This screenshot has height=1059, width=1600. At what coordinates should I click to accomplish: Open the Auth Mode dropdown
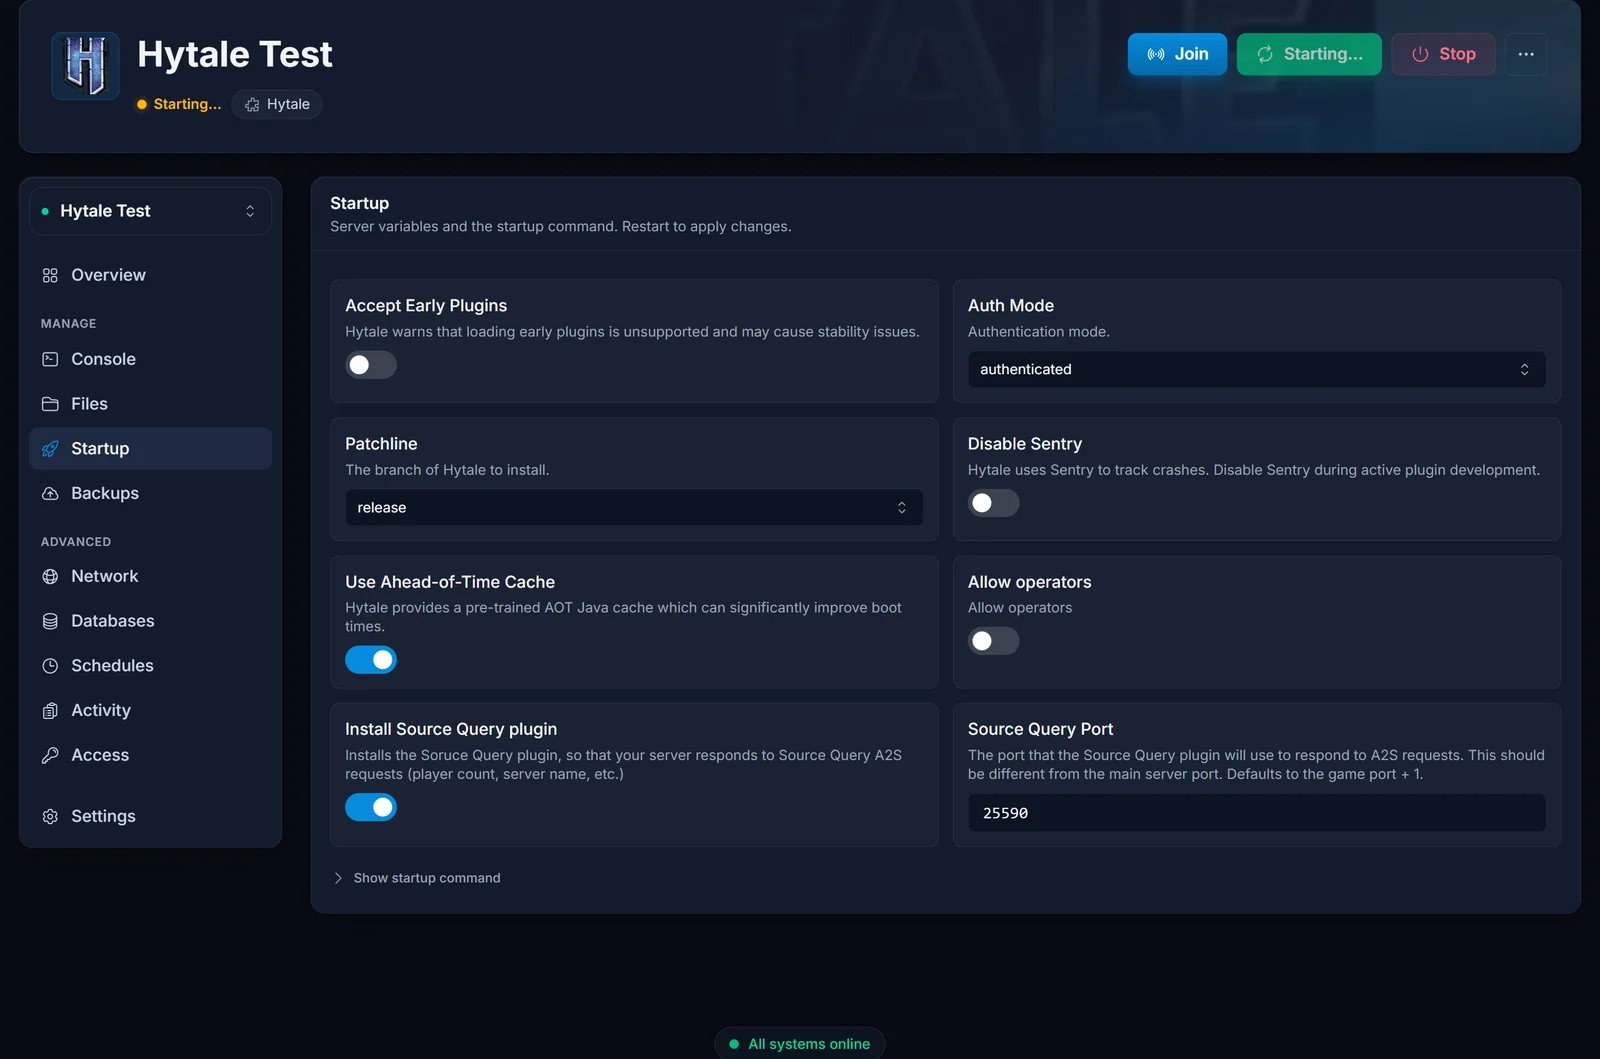(1256, 369)
